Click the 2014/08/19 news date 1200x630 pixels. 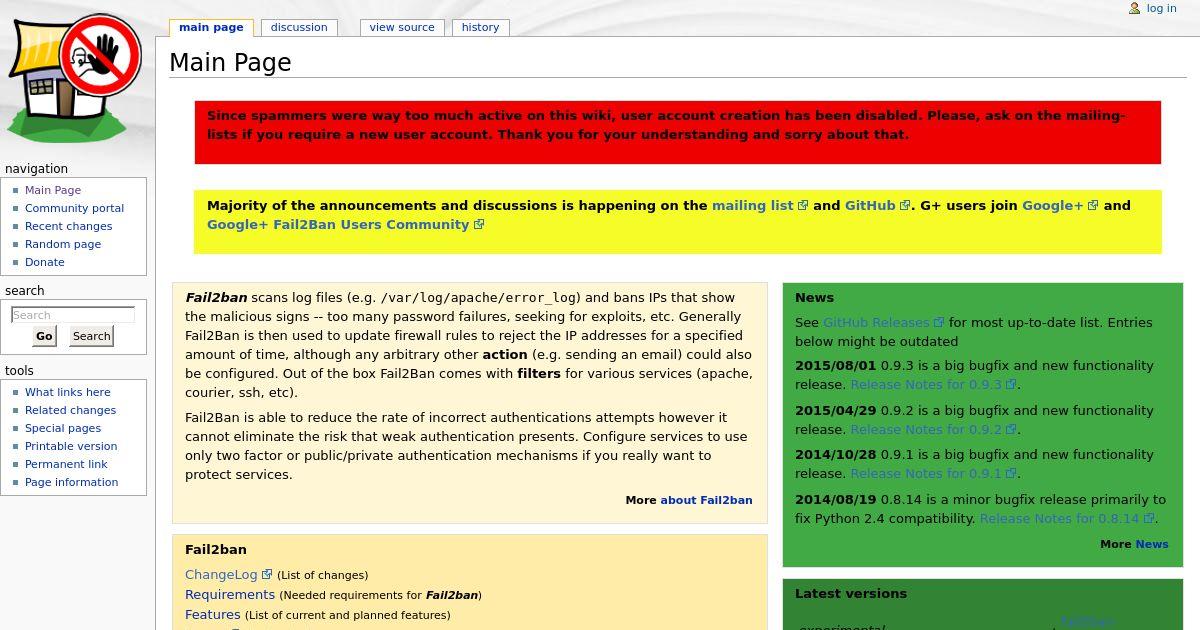pyautogui.click(x=835, y=499)
